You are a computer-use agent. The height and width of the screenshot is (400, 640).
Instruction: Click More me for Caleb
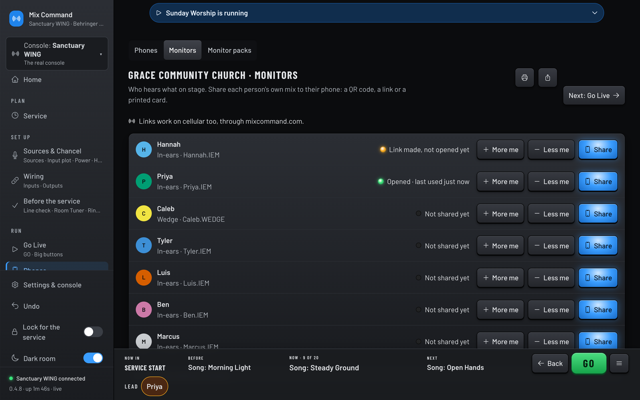pos(500,213)
